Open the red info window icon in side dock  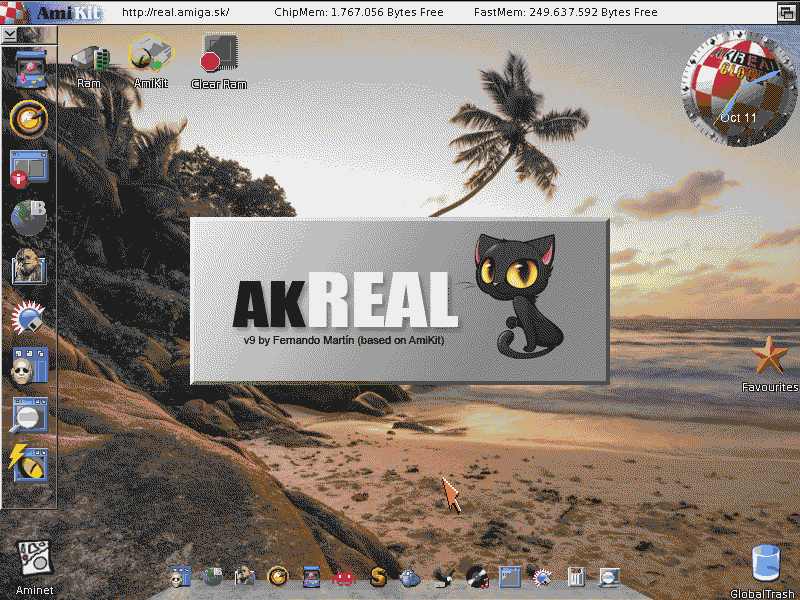coord(29,168)
